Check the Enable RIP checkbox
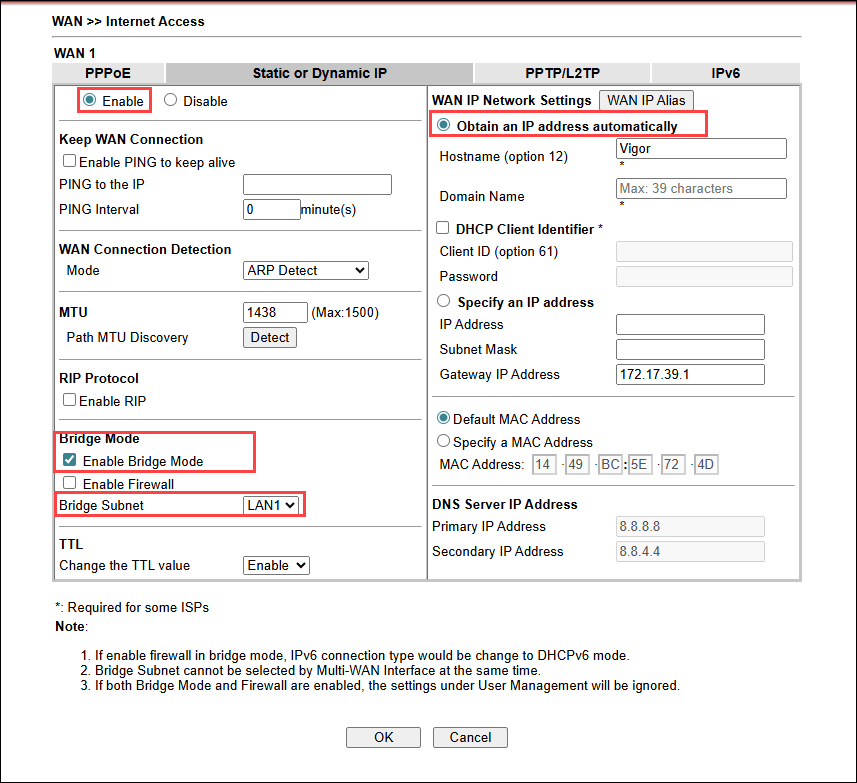The height and width of the screenshot is (783, 857). coord(70,401)
